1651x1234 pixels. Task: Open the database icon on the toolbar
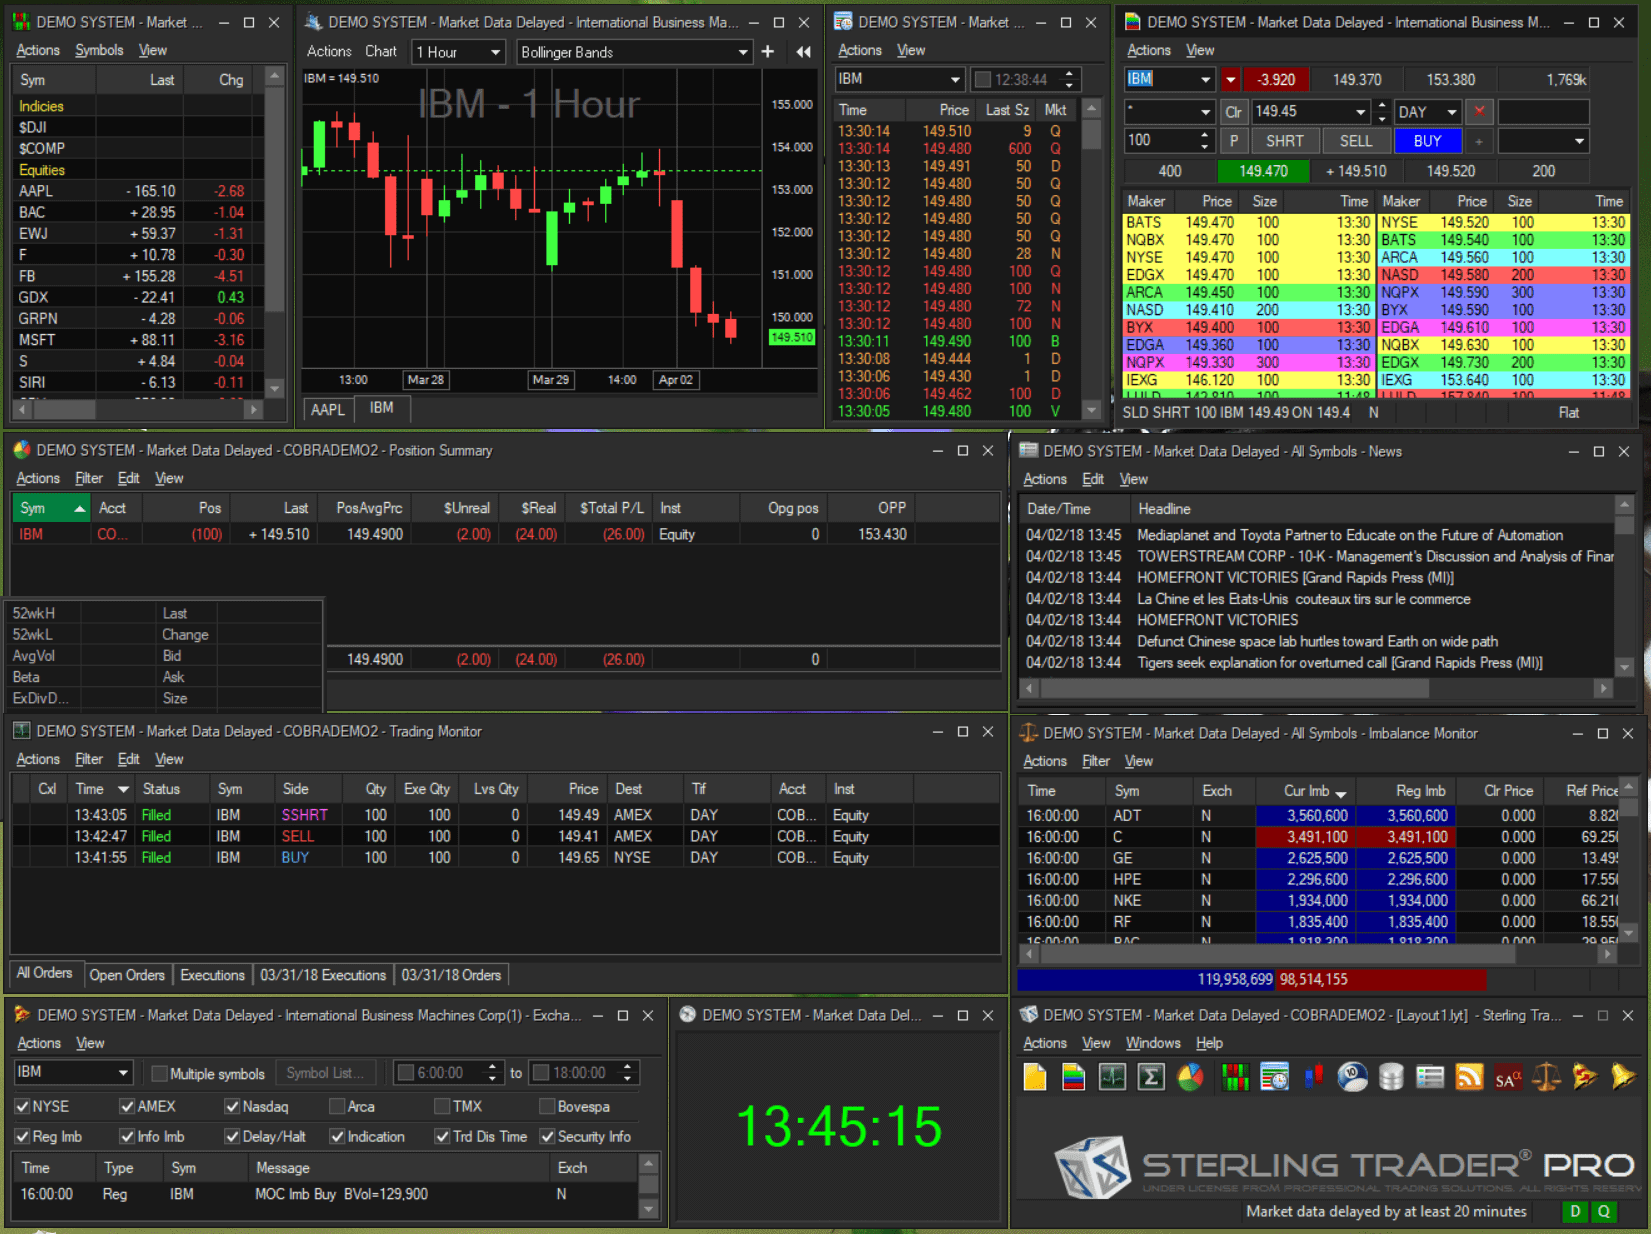(1391, 1077)
